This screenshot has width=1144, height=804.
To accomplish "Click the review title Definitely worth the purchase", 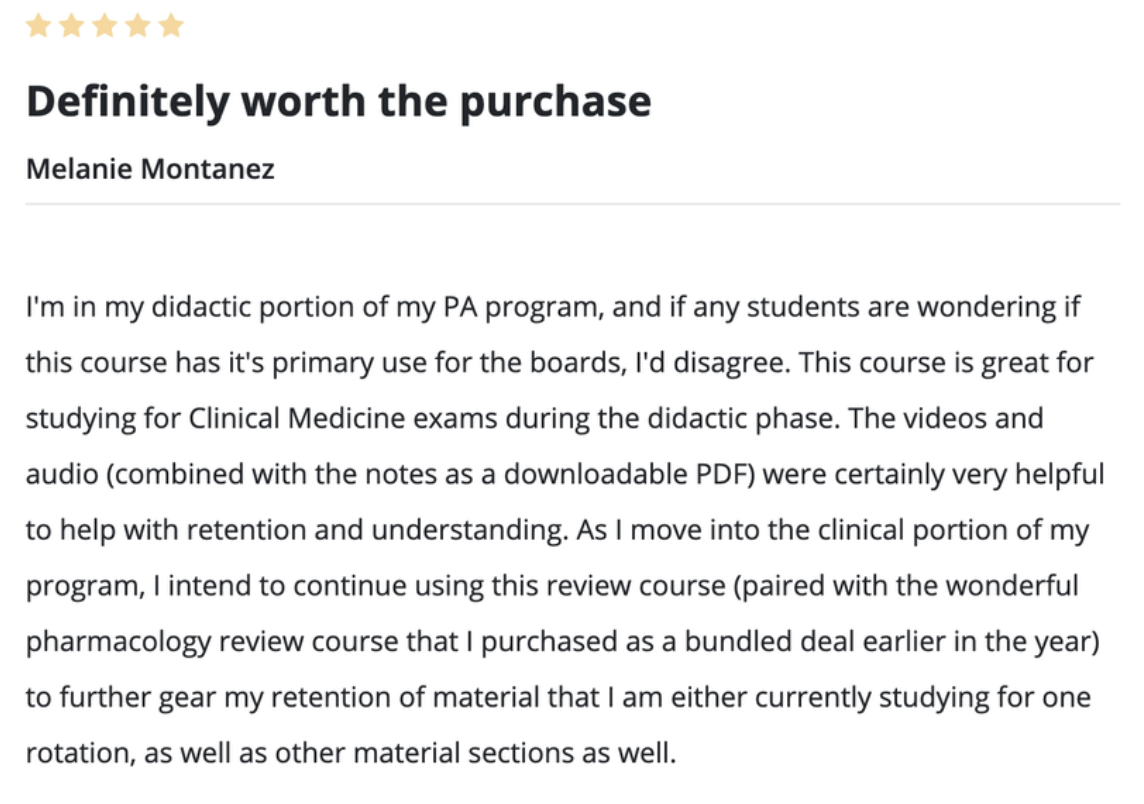I will click(339, 101).
